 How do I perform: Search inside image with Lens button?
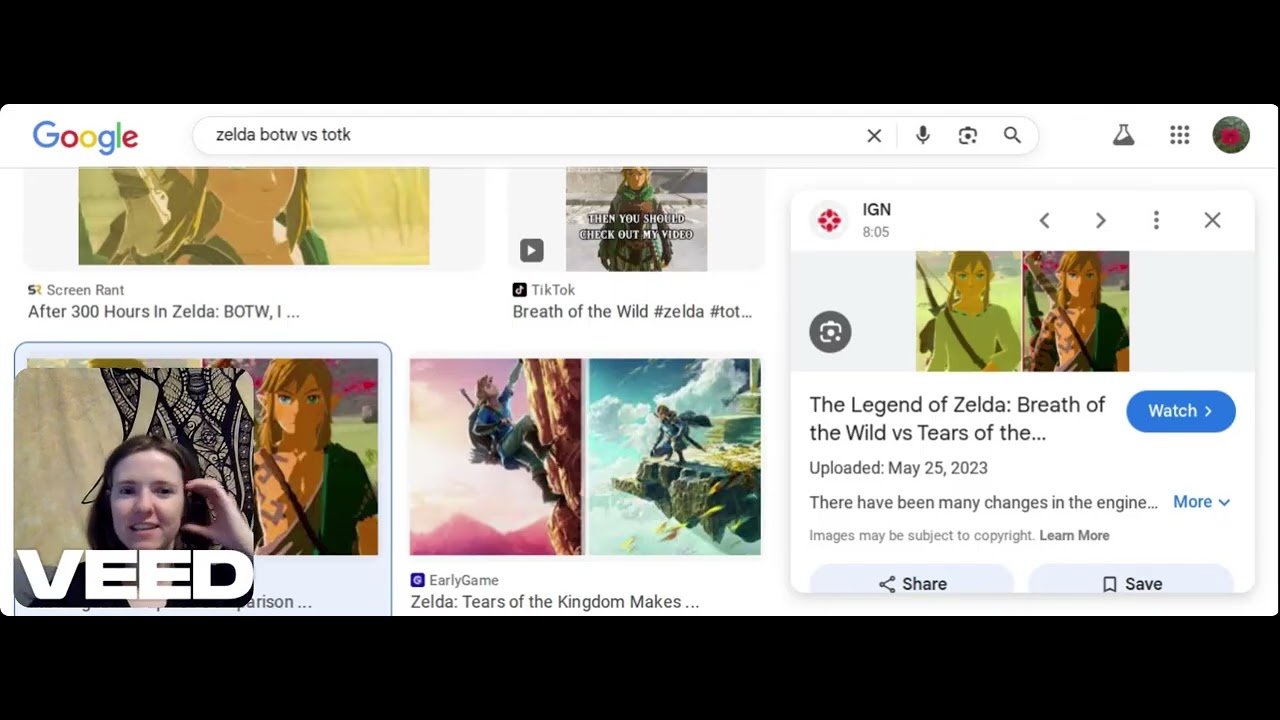830,332
